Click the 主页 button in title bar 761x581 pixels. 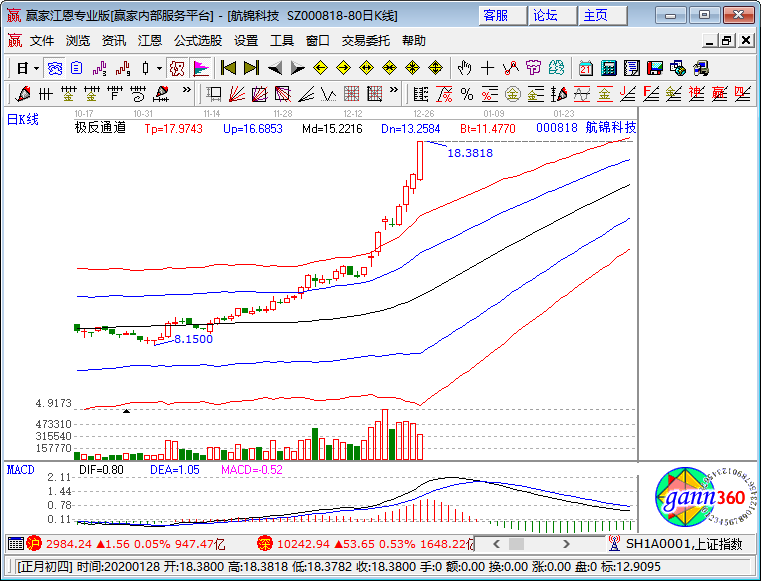point(602,16)
